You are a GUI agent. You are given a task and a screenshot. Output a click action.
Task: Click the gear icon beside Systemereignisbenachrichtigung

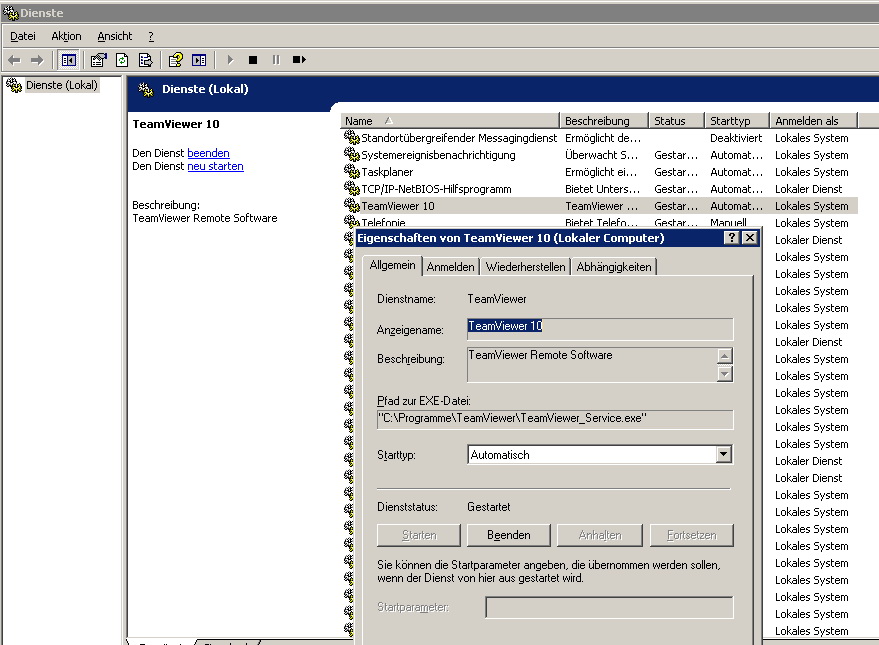click(x=351, y=154)
